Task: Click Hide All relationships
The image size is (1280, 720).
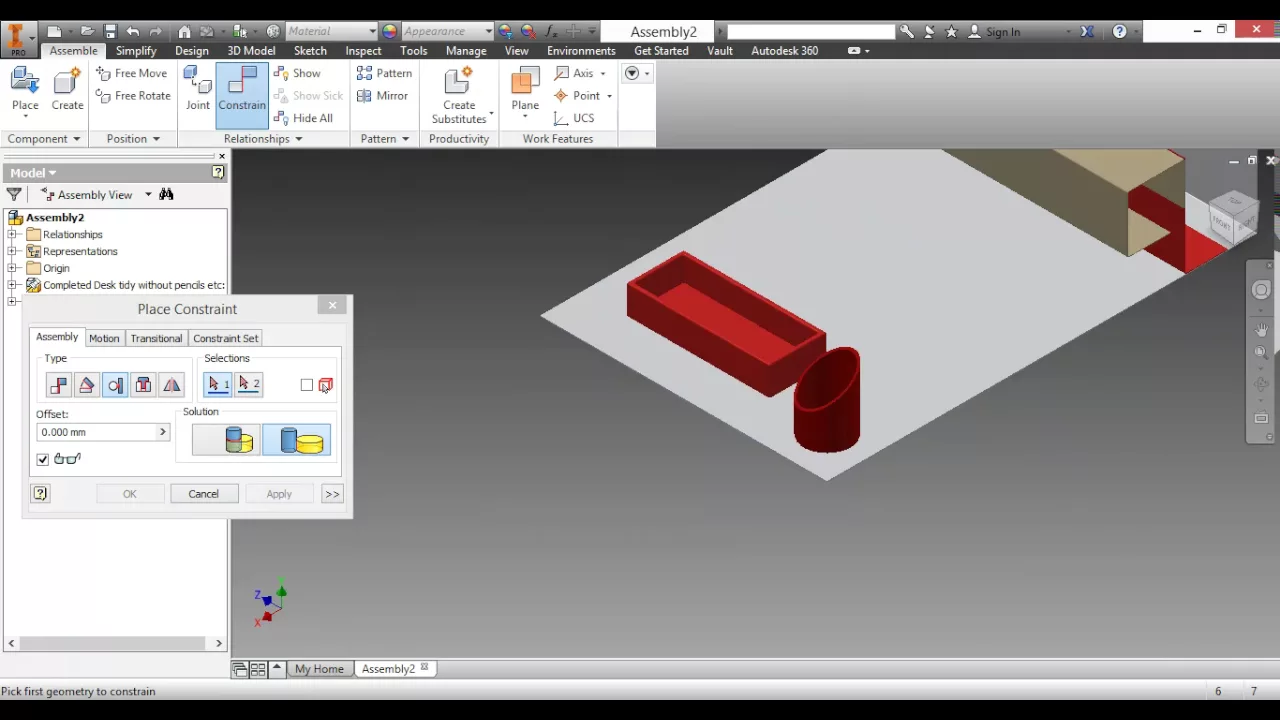Action: [303, 118]
